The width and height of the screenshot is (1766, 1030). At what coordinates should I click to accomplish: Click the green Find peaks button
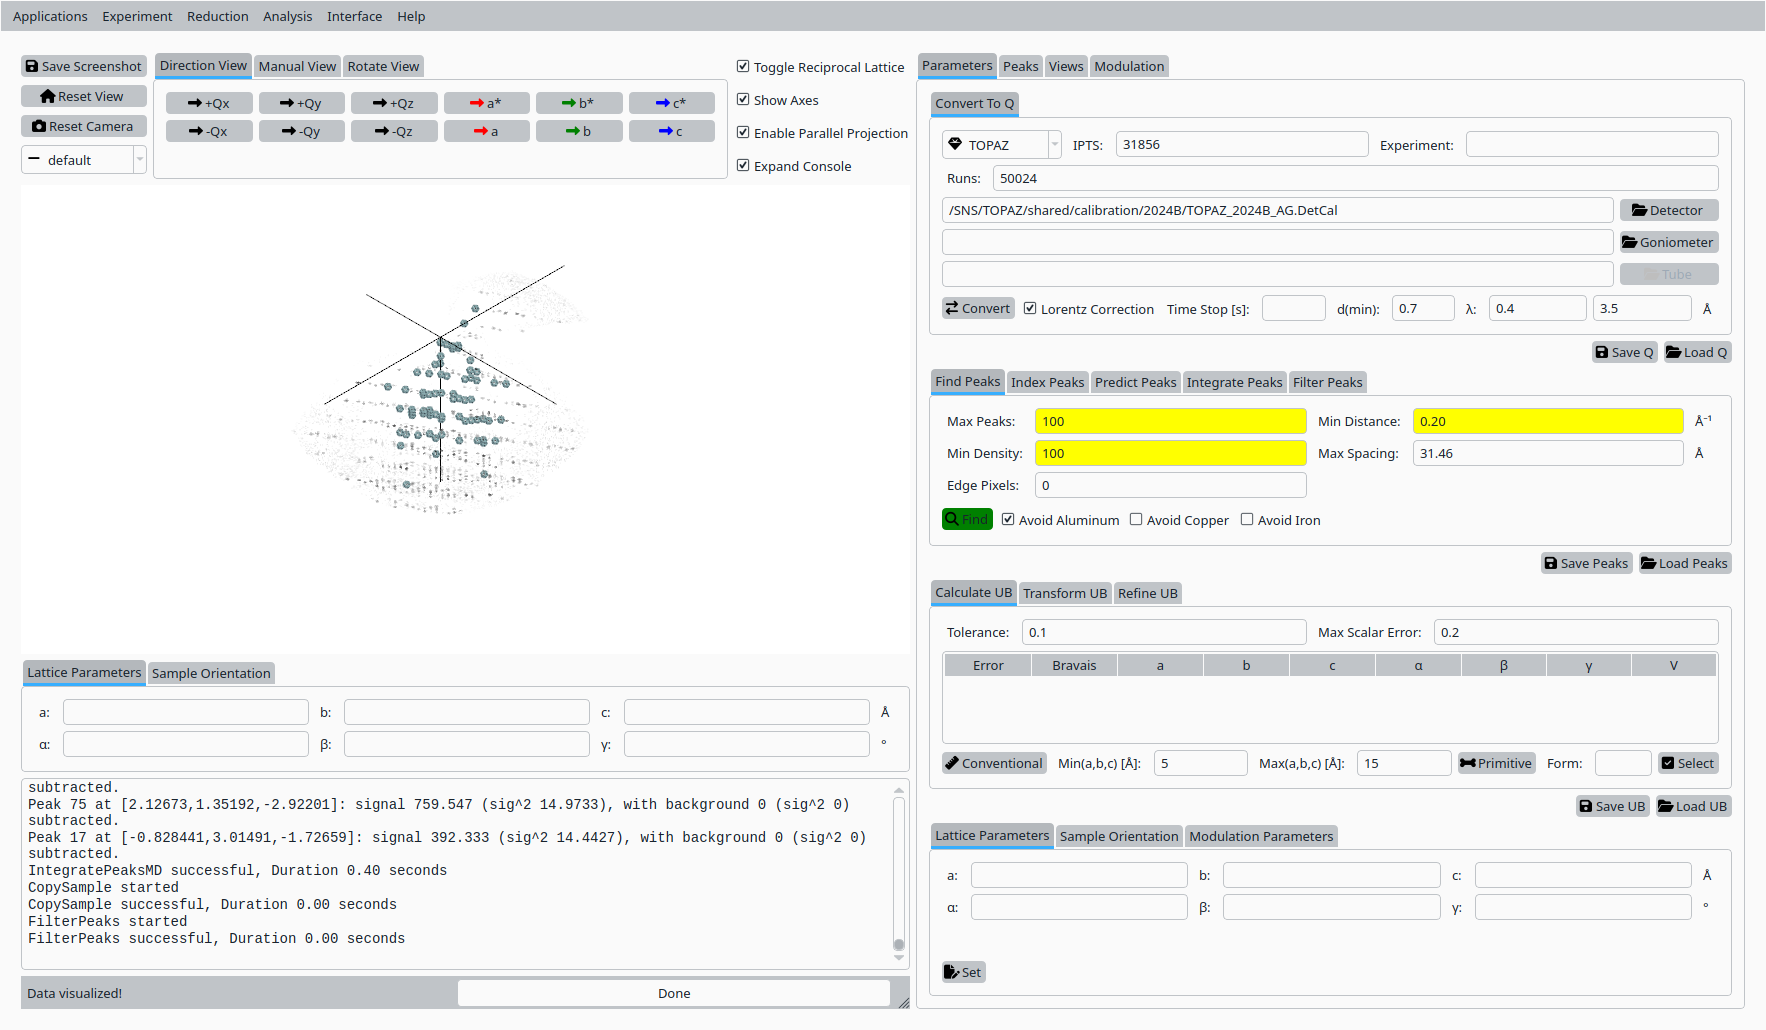click(x=967, y=519)
